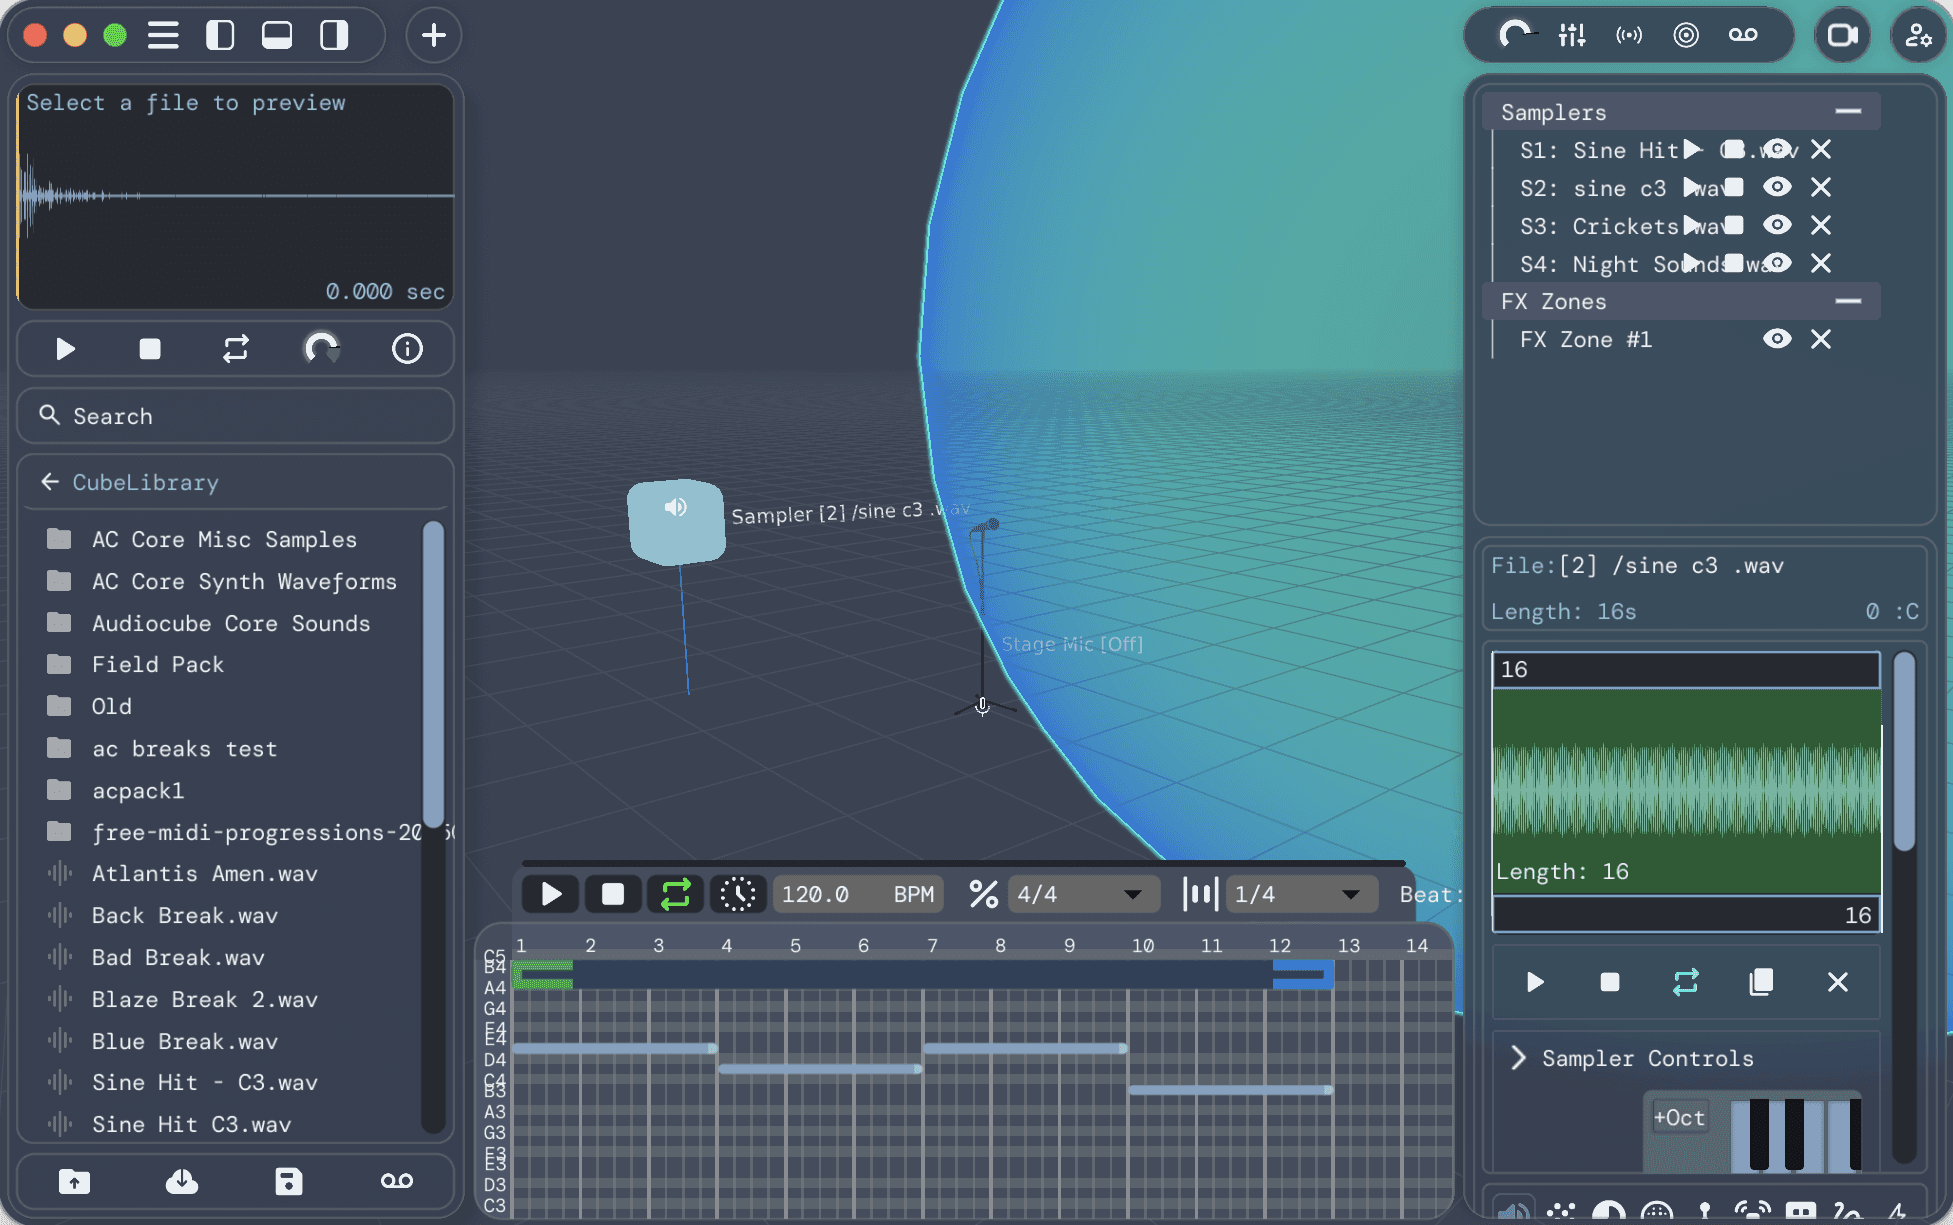
Task: Click the plus button to add new
Action: [433, 35]
